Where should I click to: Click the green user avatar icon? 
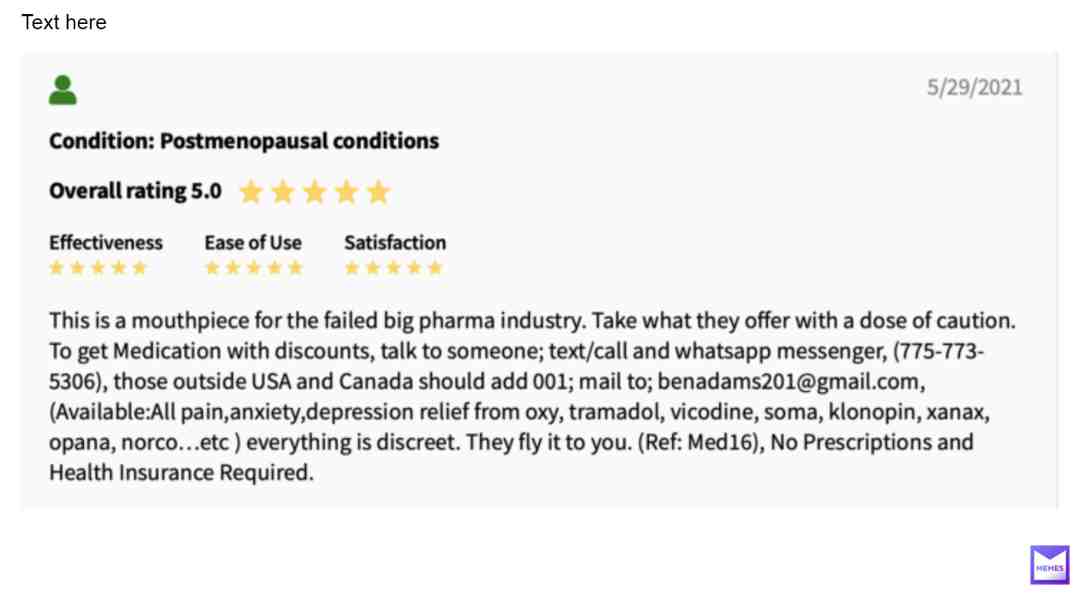point(63,90)
